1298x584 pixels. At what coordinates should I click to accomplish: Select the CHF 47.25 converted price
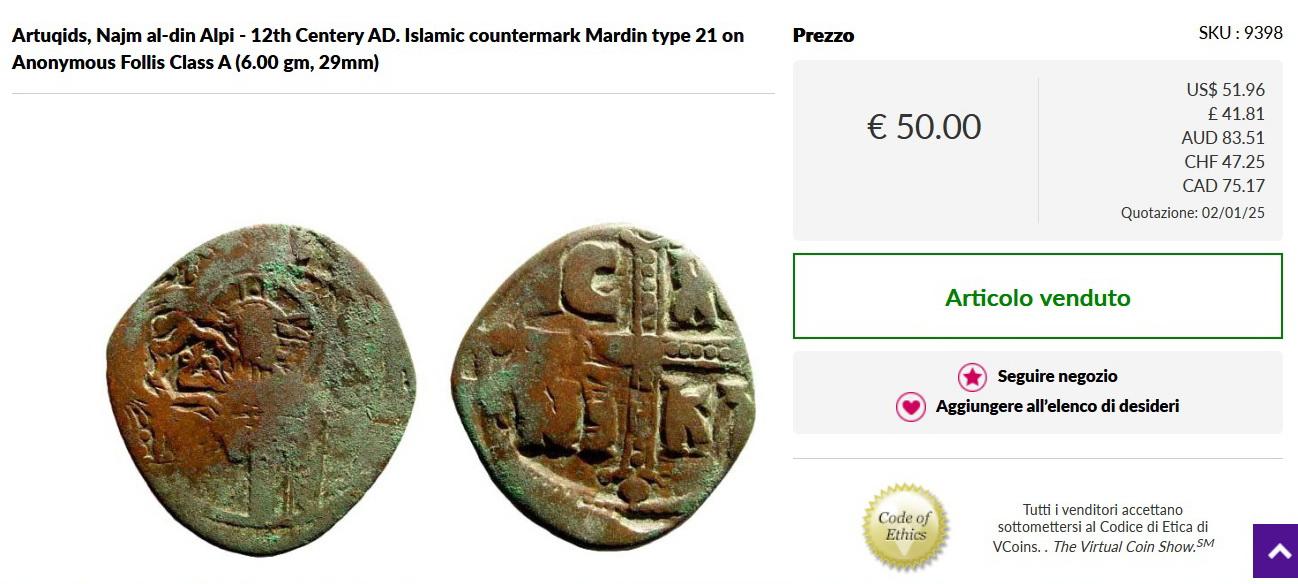coord(1225,162)
